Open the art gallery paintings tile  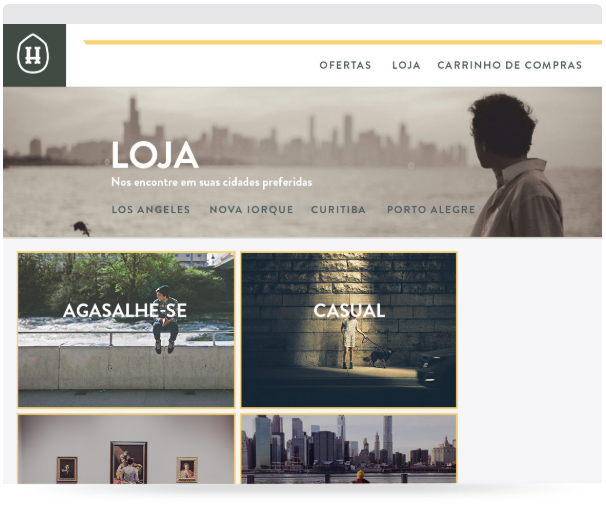pyautogui.click(x=126, y=449)
